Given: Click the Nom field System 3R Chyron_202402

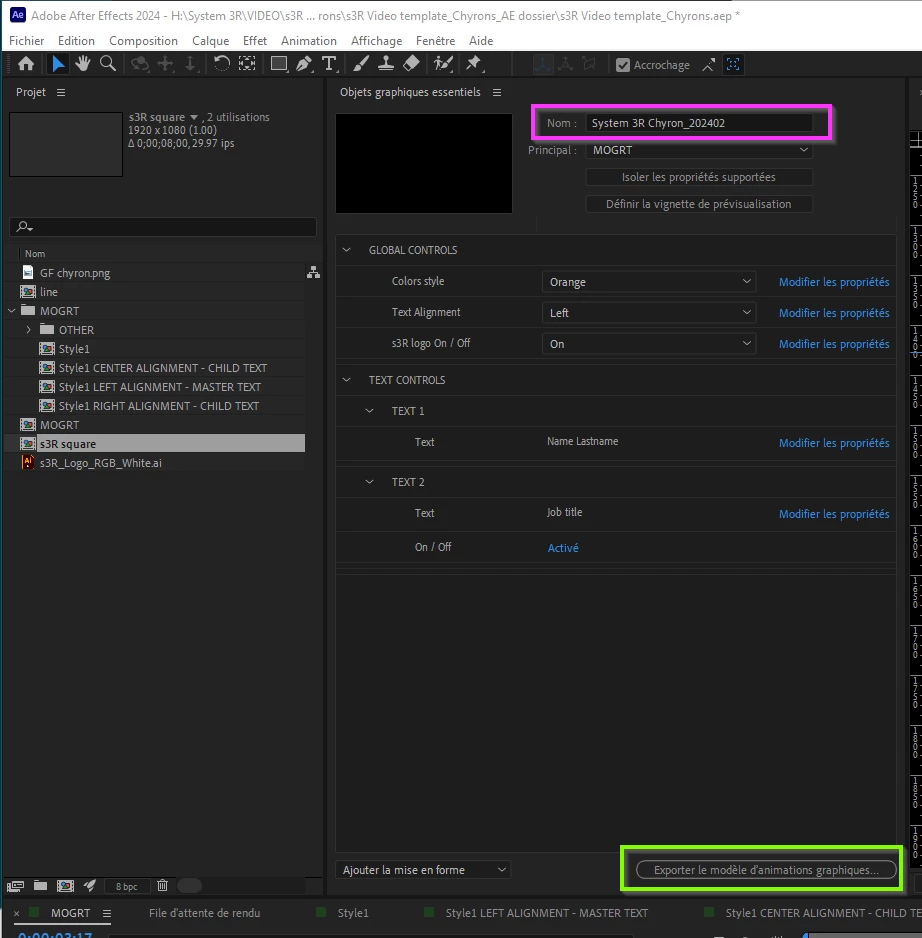Looking at the screenshot, I should (x=699, y=123).
